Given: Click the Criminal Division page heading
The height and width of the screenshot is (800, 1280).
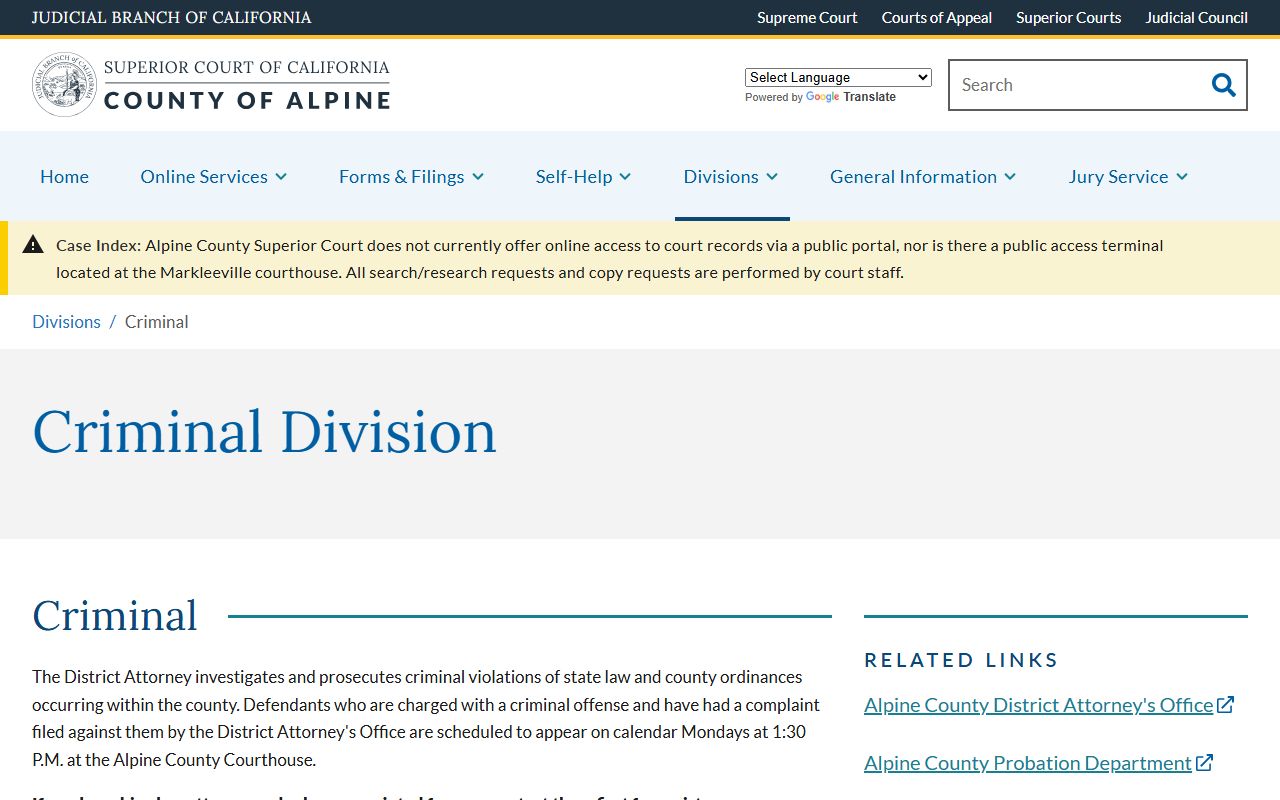Looking at the screenshot, I should 264,432.
